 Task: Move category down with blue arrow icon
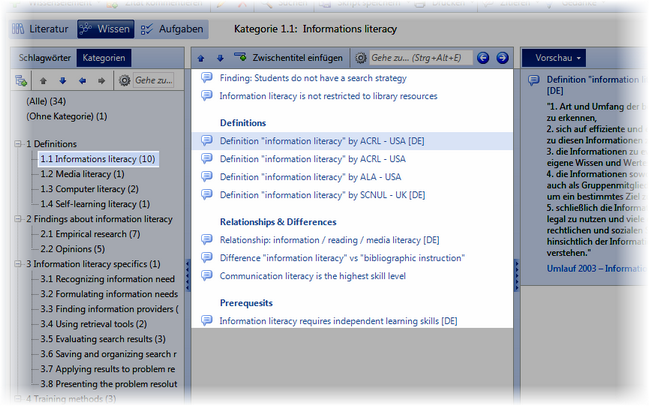62,81
